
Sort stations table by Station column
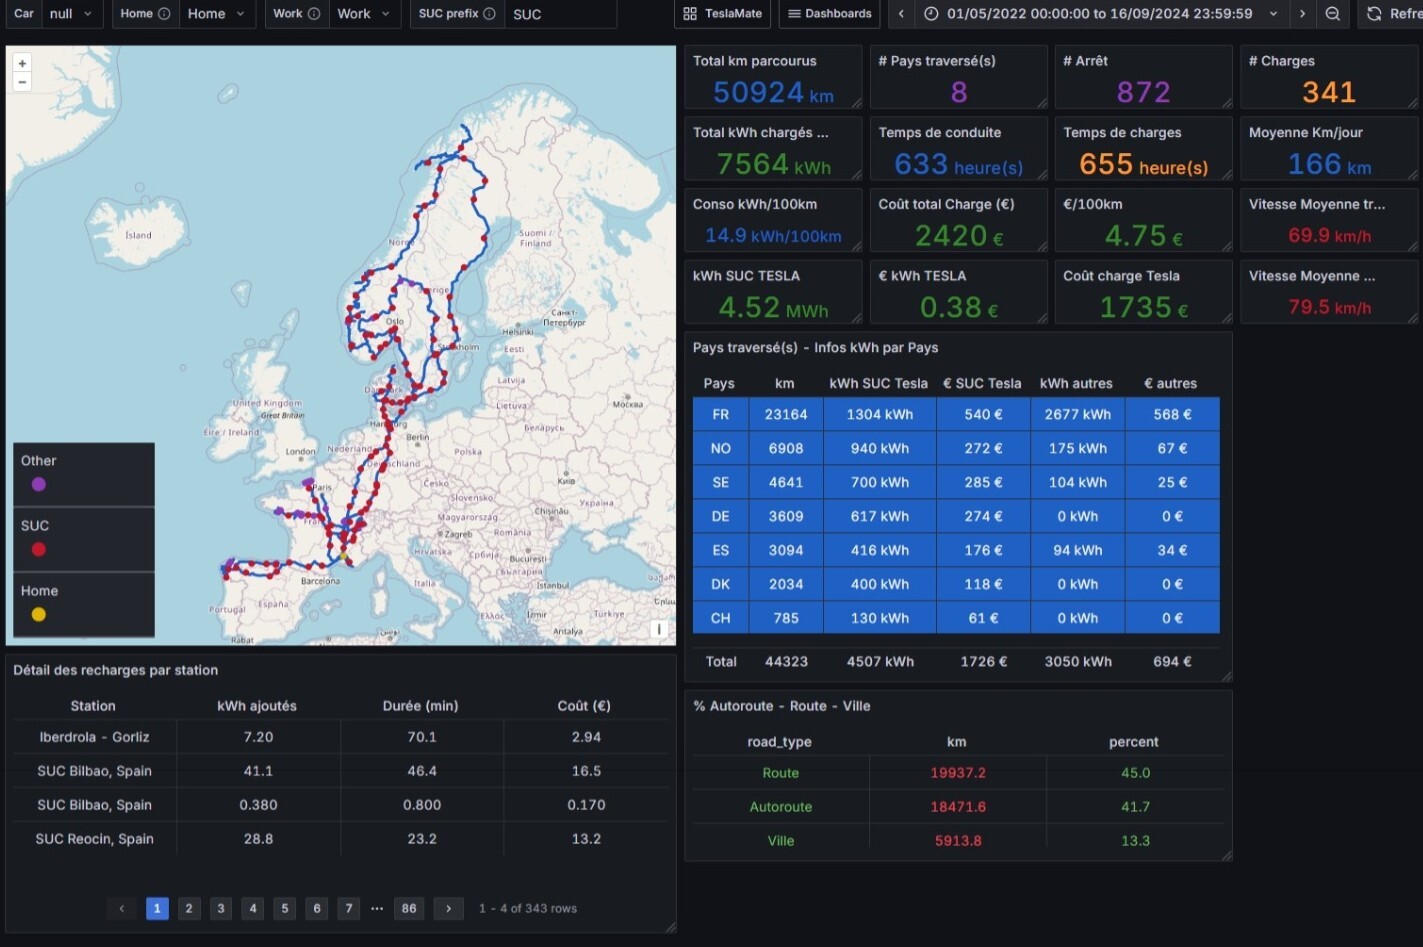point(93,706)
